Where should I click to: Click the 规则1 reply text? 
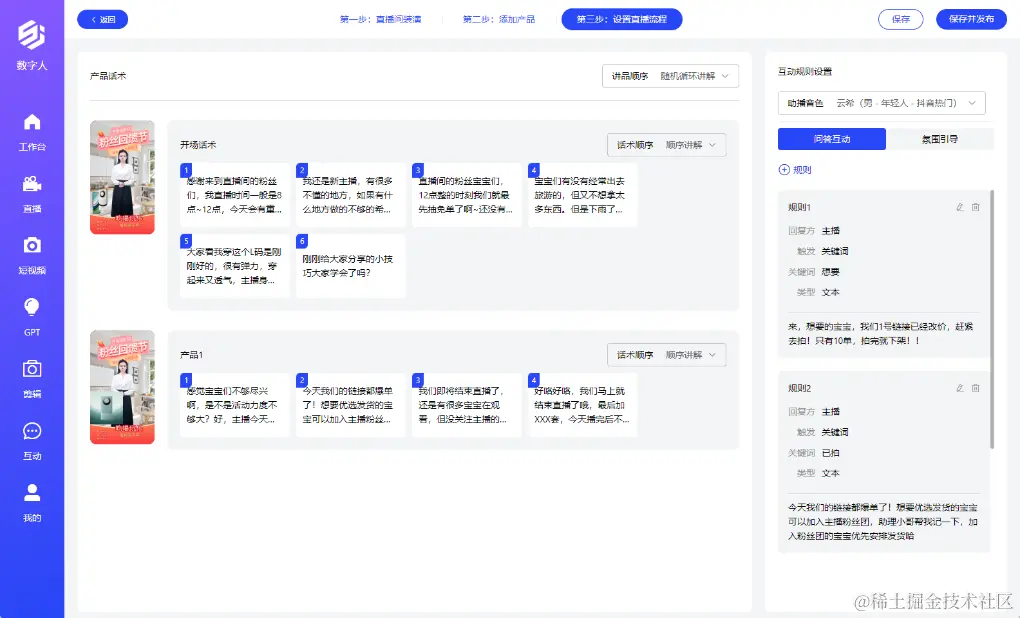tap(880, 334)
